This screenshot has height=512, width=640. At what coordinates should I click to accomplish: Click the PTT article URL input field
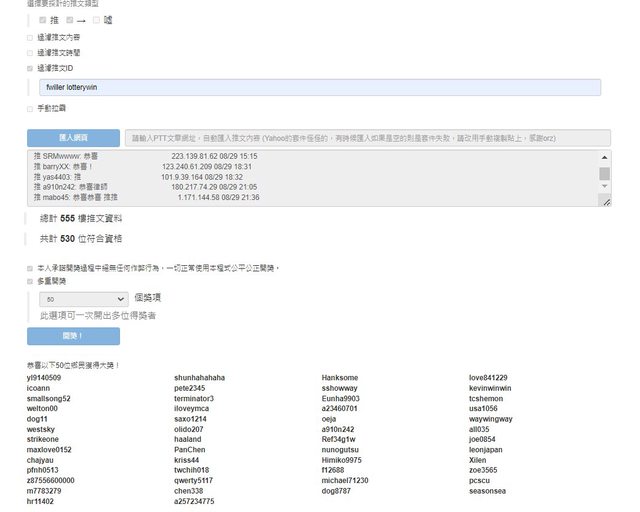(x=367, y=138)
